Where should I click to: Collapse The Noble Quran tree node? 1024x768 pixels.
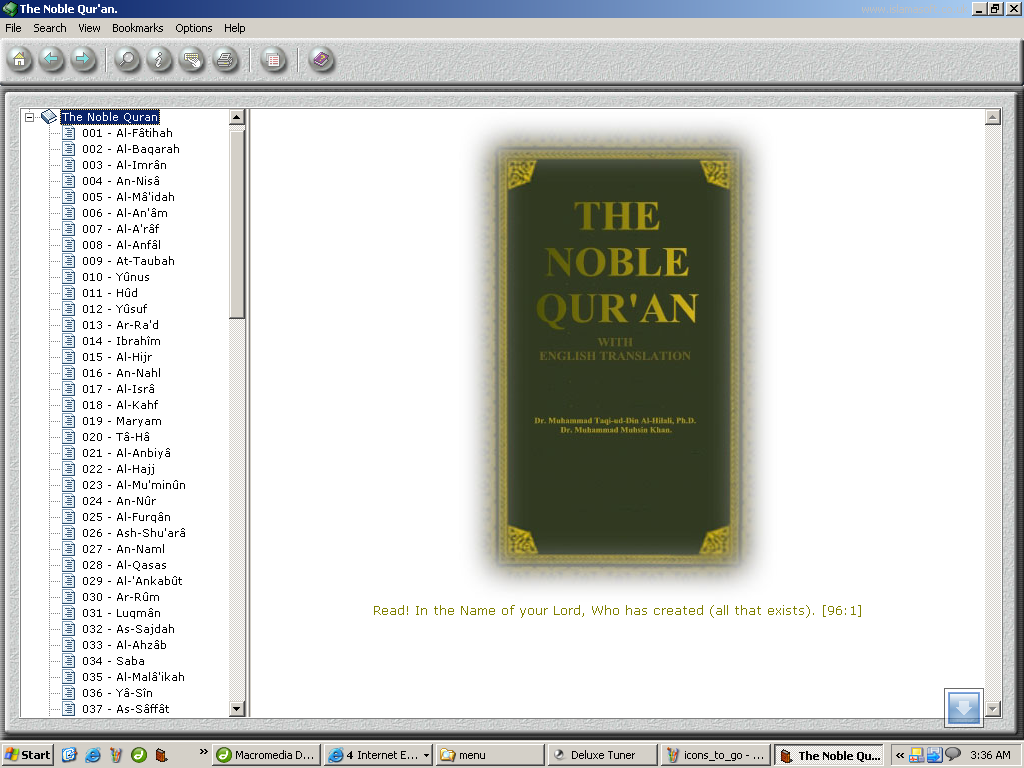(x=29, y=118)
